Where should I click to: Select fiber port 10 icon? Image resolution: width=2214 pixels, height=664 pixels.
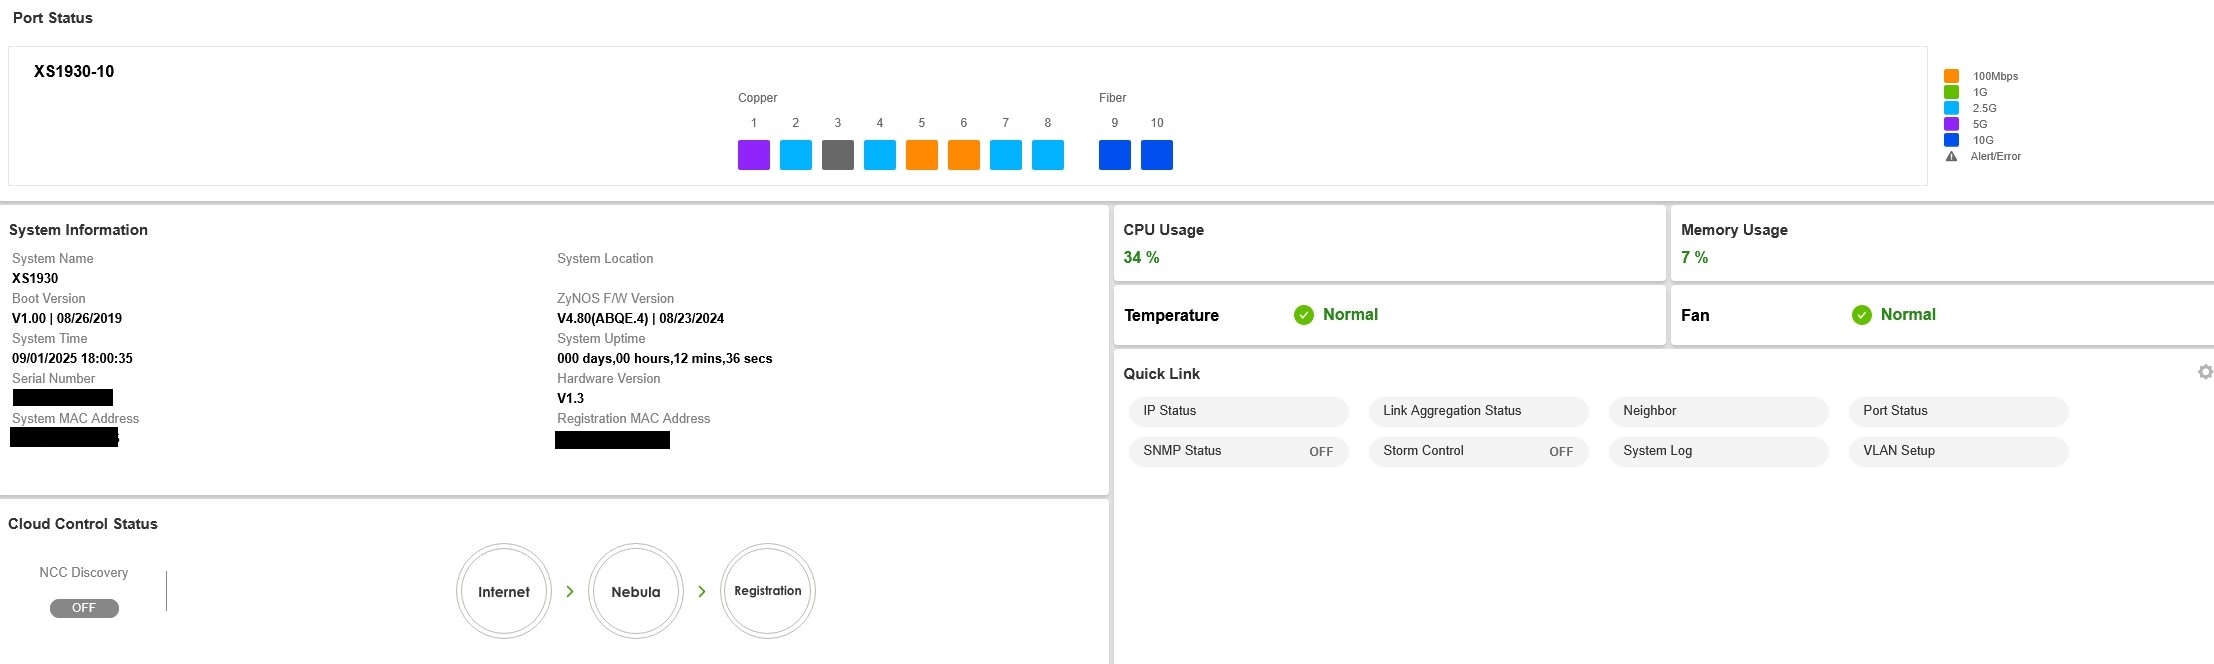tap(1156, 155)
